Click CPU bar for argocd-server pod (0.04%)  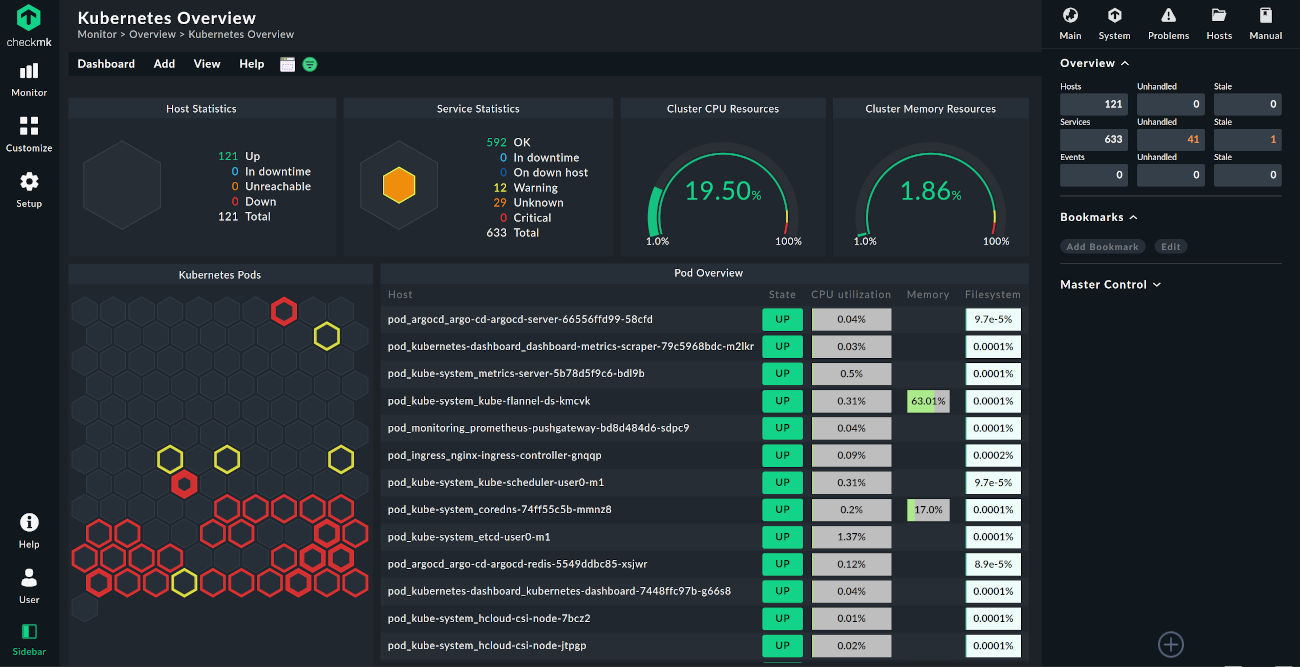(851, 319)
